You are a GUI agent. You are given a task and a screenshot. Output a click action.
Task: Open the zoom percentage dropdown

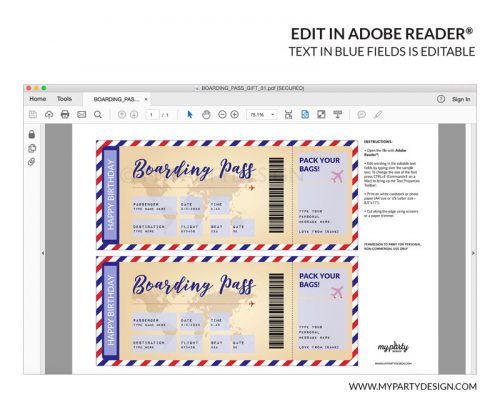pos(261,115)
